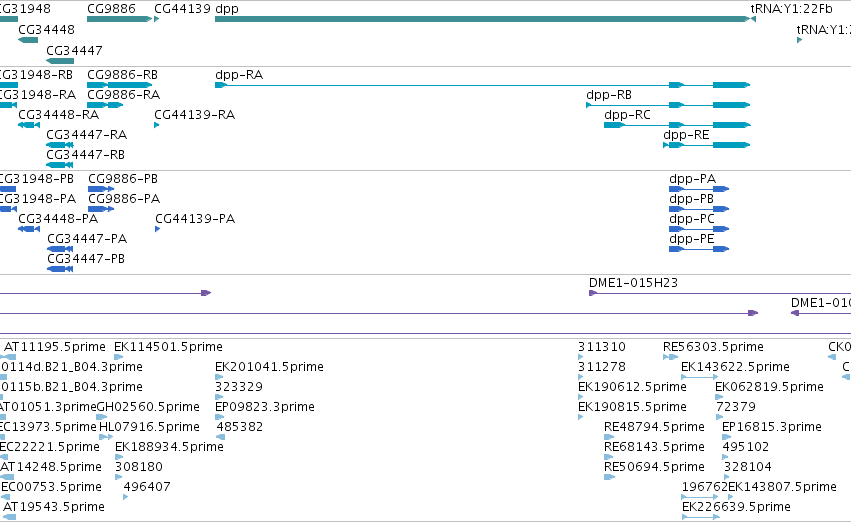Screen dimensions: 851x522
Task: Click the CG34447-PA protein label
Action: pyautogui.click(x=87, y=239)
